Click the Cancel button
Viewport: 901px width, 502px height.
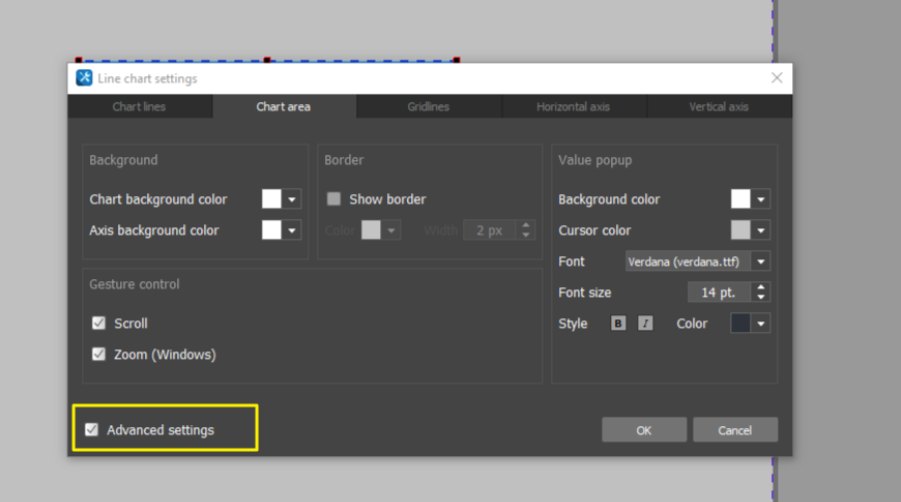(x=735, y=430)
